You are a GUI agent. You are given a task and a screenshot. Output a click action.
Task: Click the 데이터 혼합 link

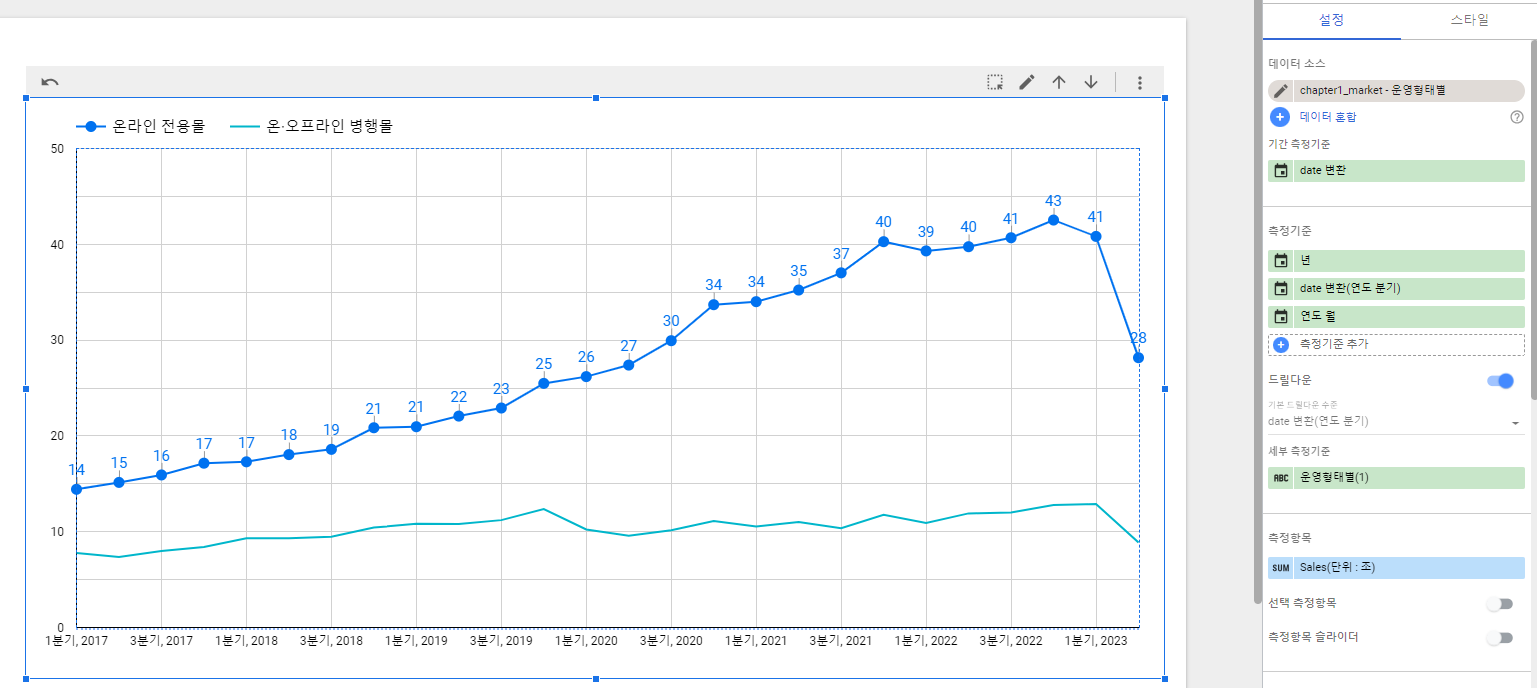click(1328, 117)
